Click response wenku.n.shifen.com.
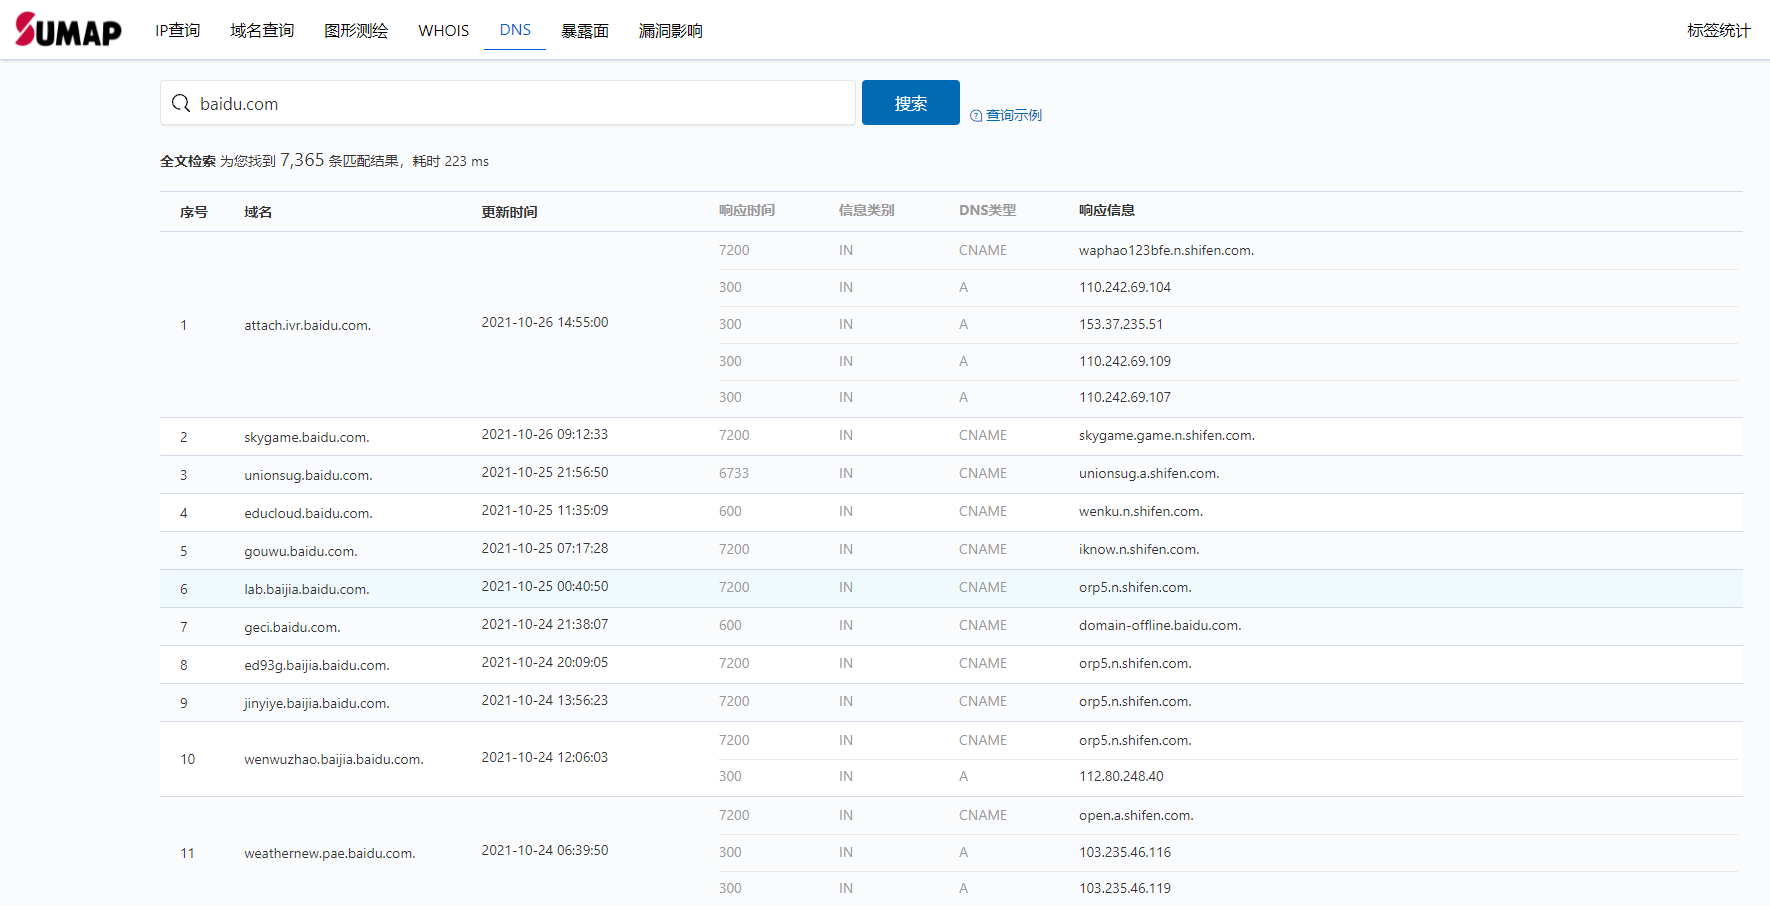 1141,512
